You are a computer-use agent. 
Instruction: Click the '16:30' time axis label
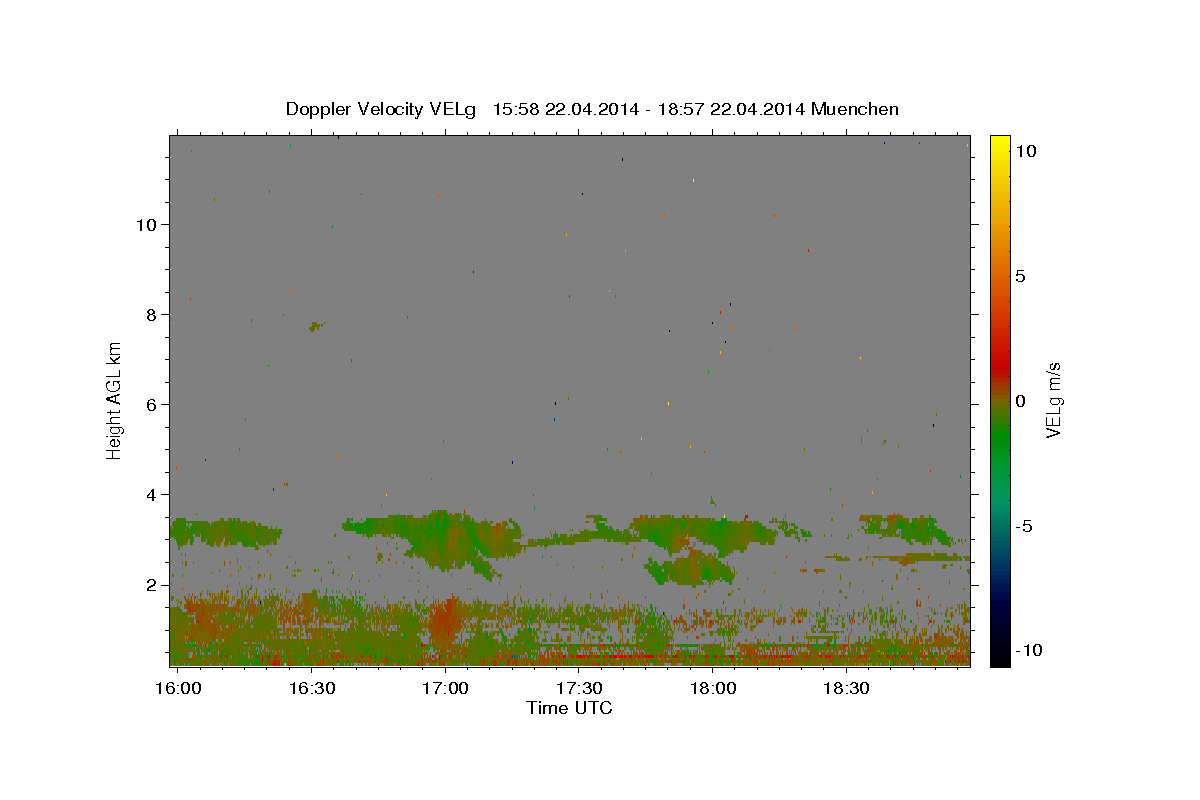[311, 689]
